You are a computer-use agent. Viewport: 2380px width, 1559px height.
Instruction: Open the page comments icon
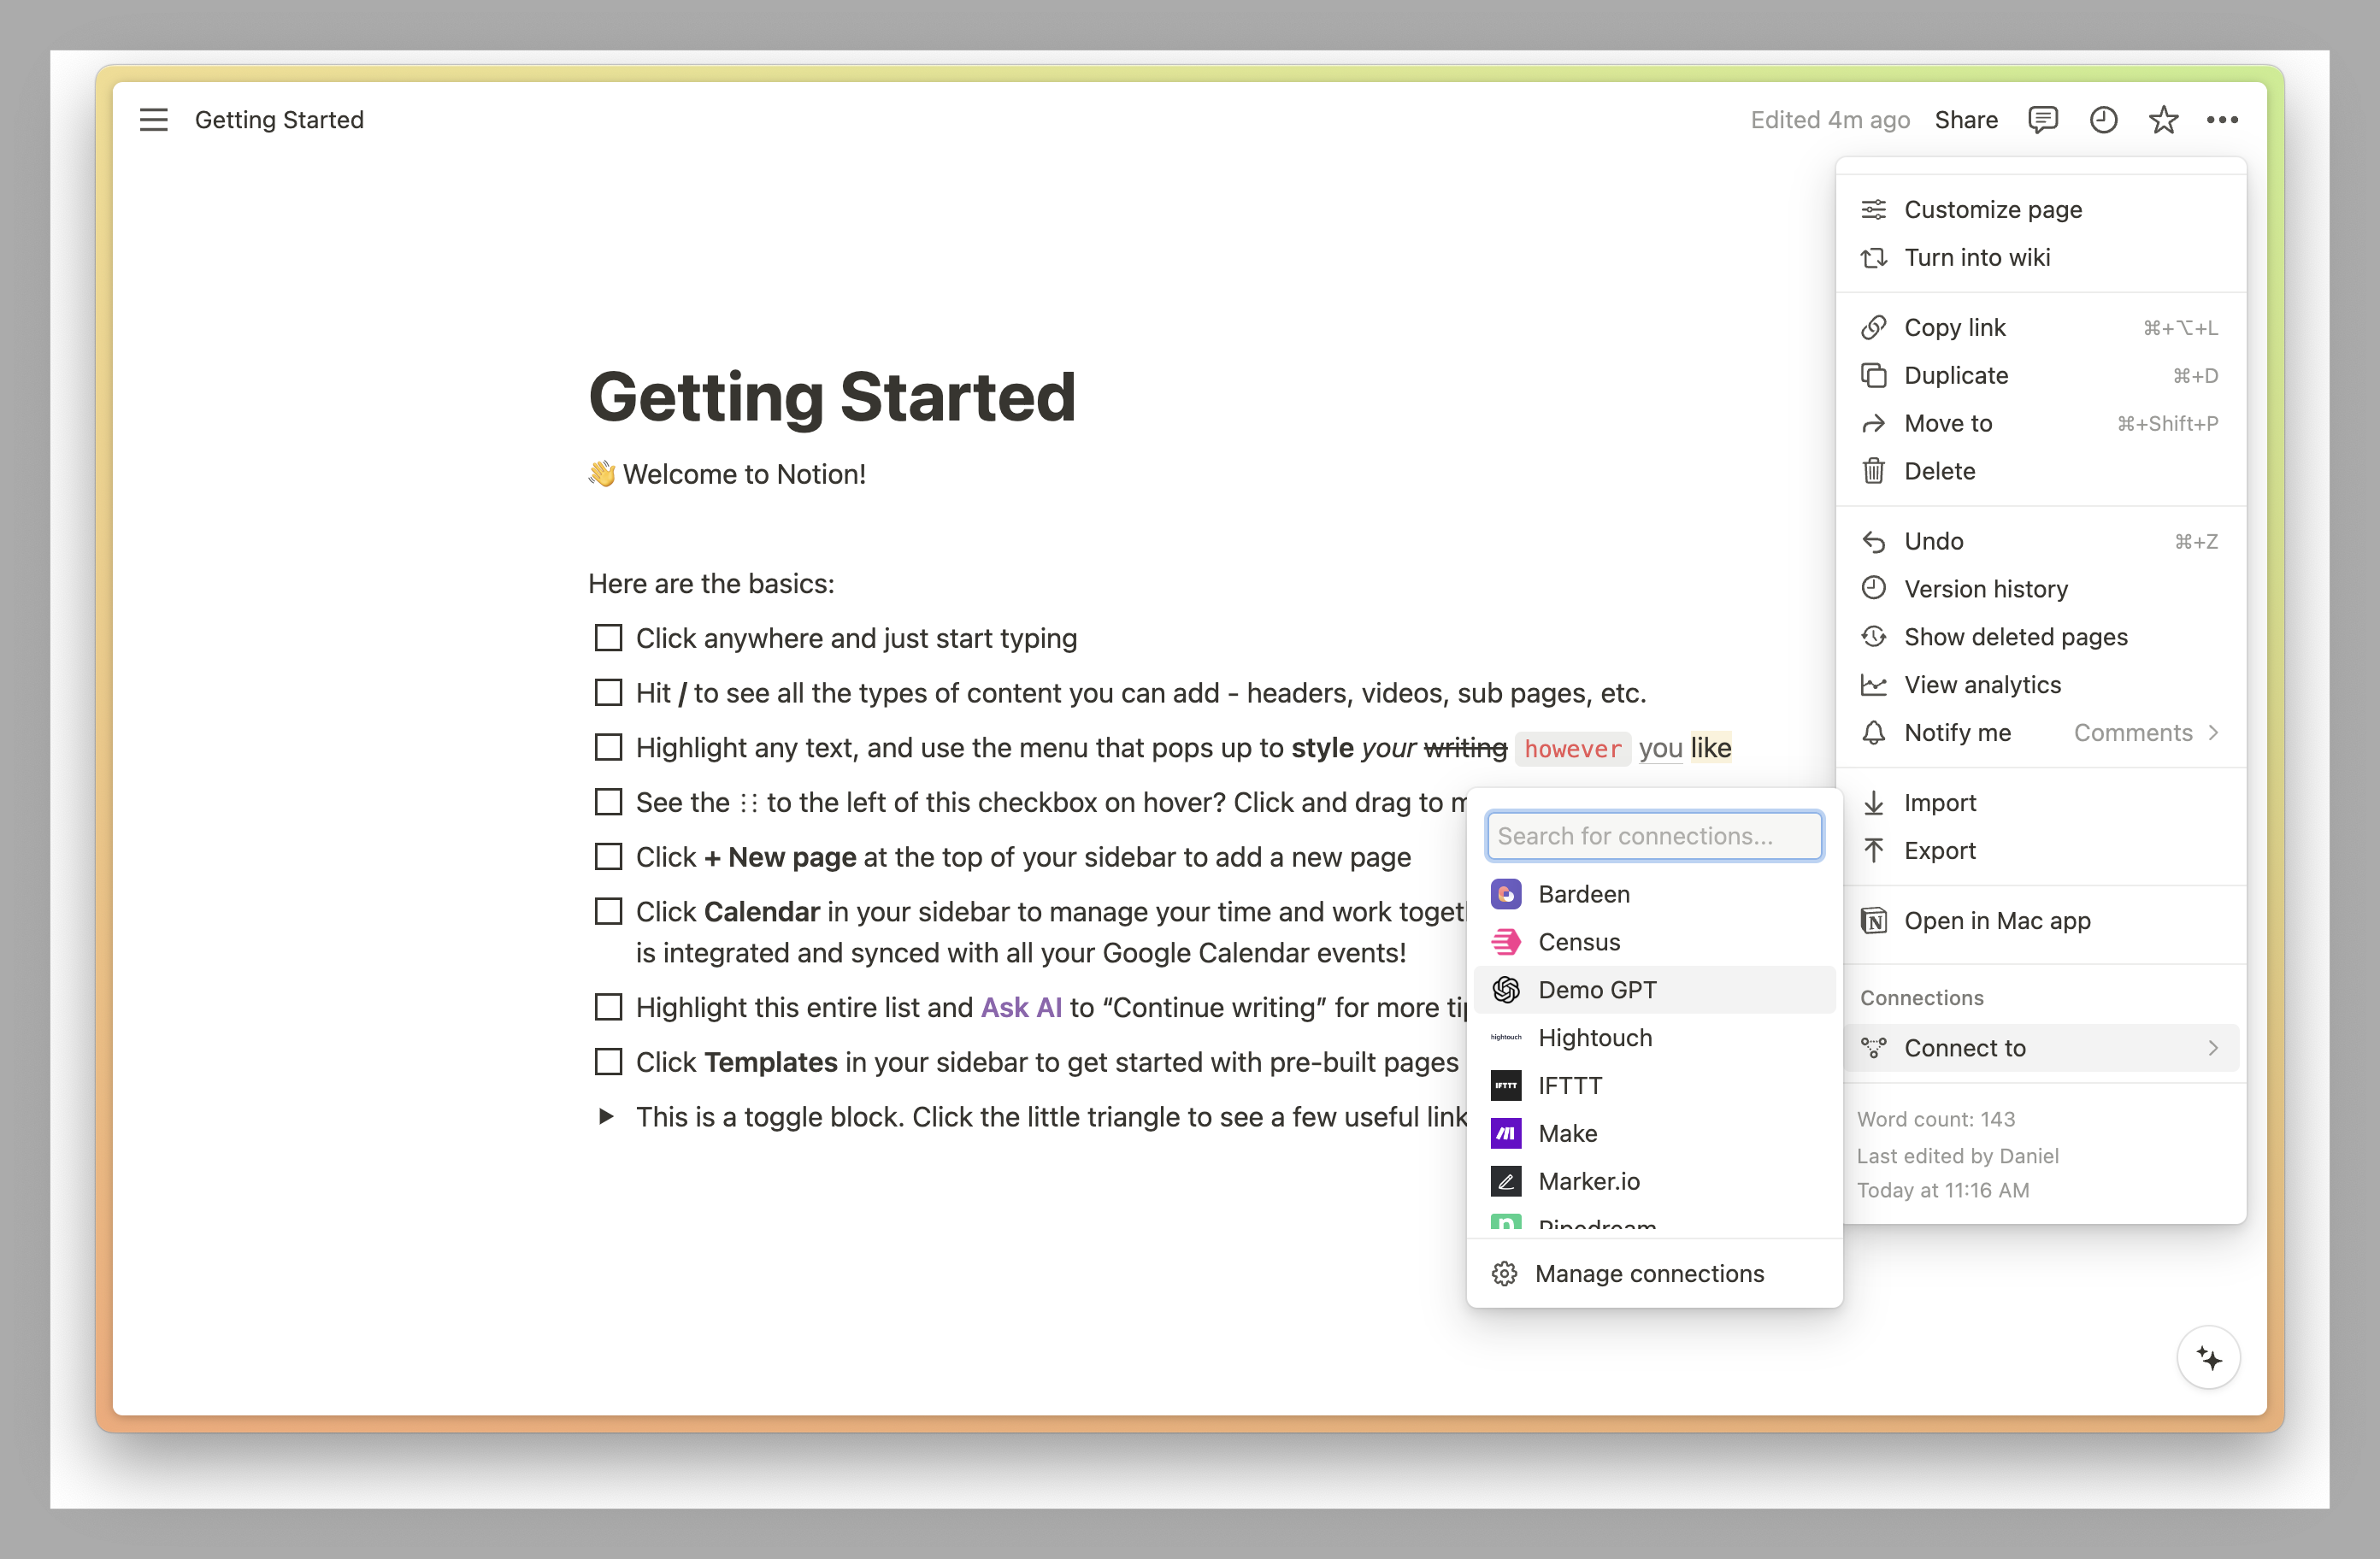[x=2042, y=120]
